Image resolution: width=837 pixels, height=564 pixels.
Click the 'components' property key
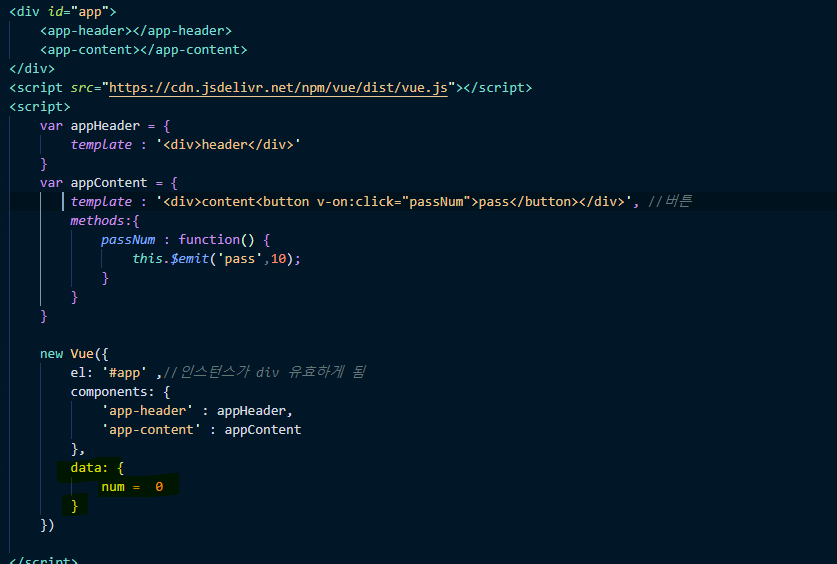109,392
